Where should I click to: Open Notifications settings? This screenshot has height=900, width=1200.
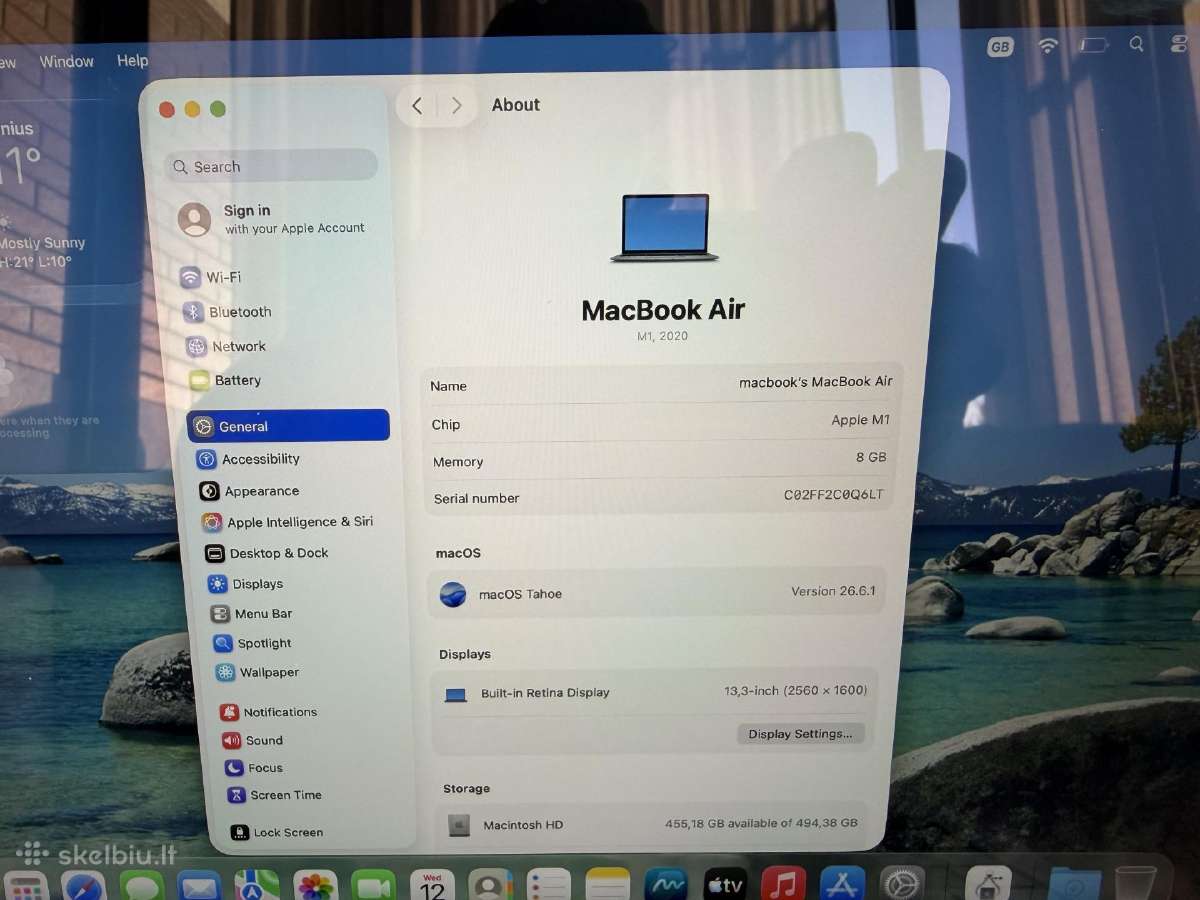point(269,712)
